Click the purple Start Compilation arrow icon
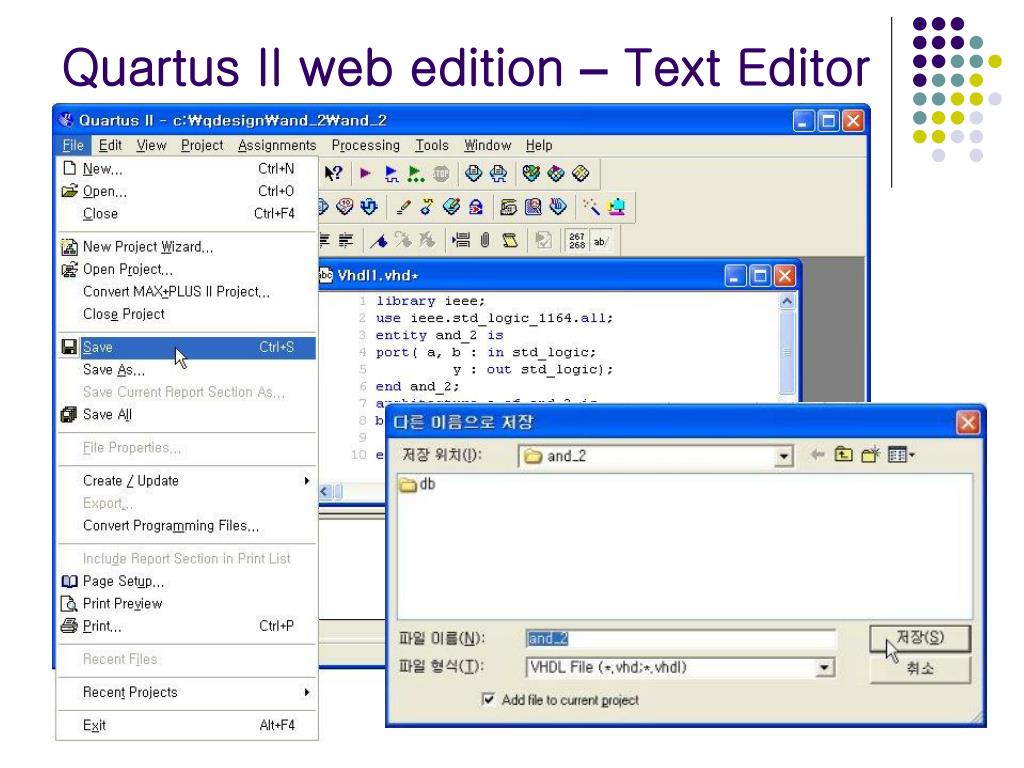Image resolution: width=1024 pixels, height=768 pixels. (366, 173)
